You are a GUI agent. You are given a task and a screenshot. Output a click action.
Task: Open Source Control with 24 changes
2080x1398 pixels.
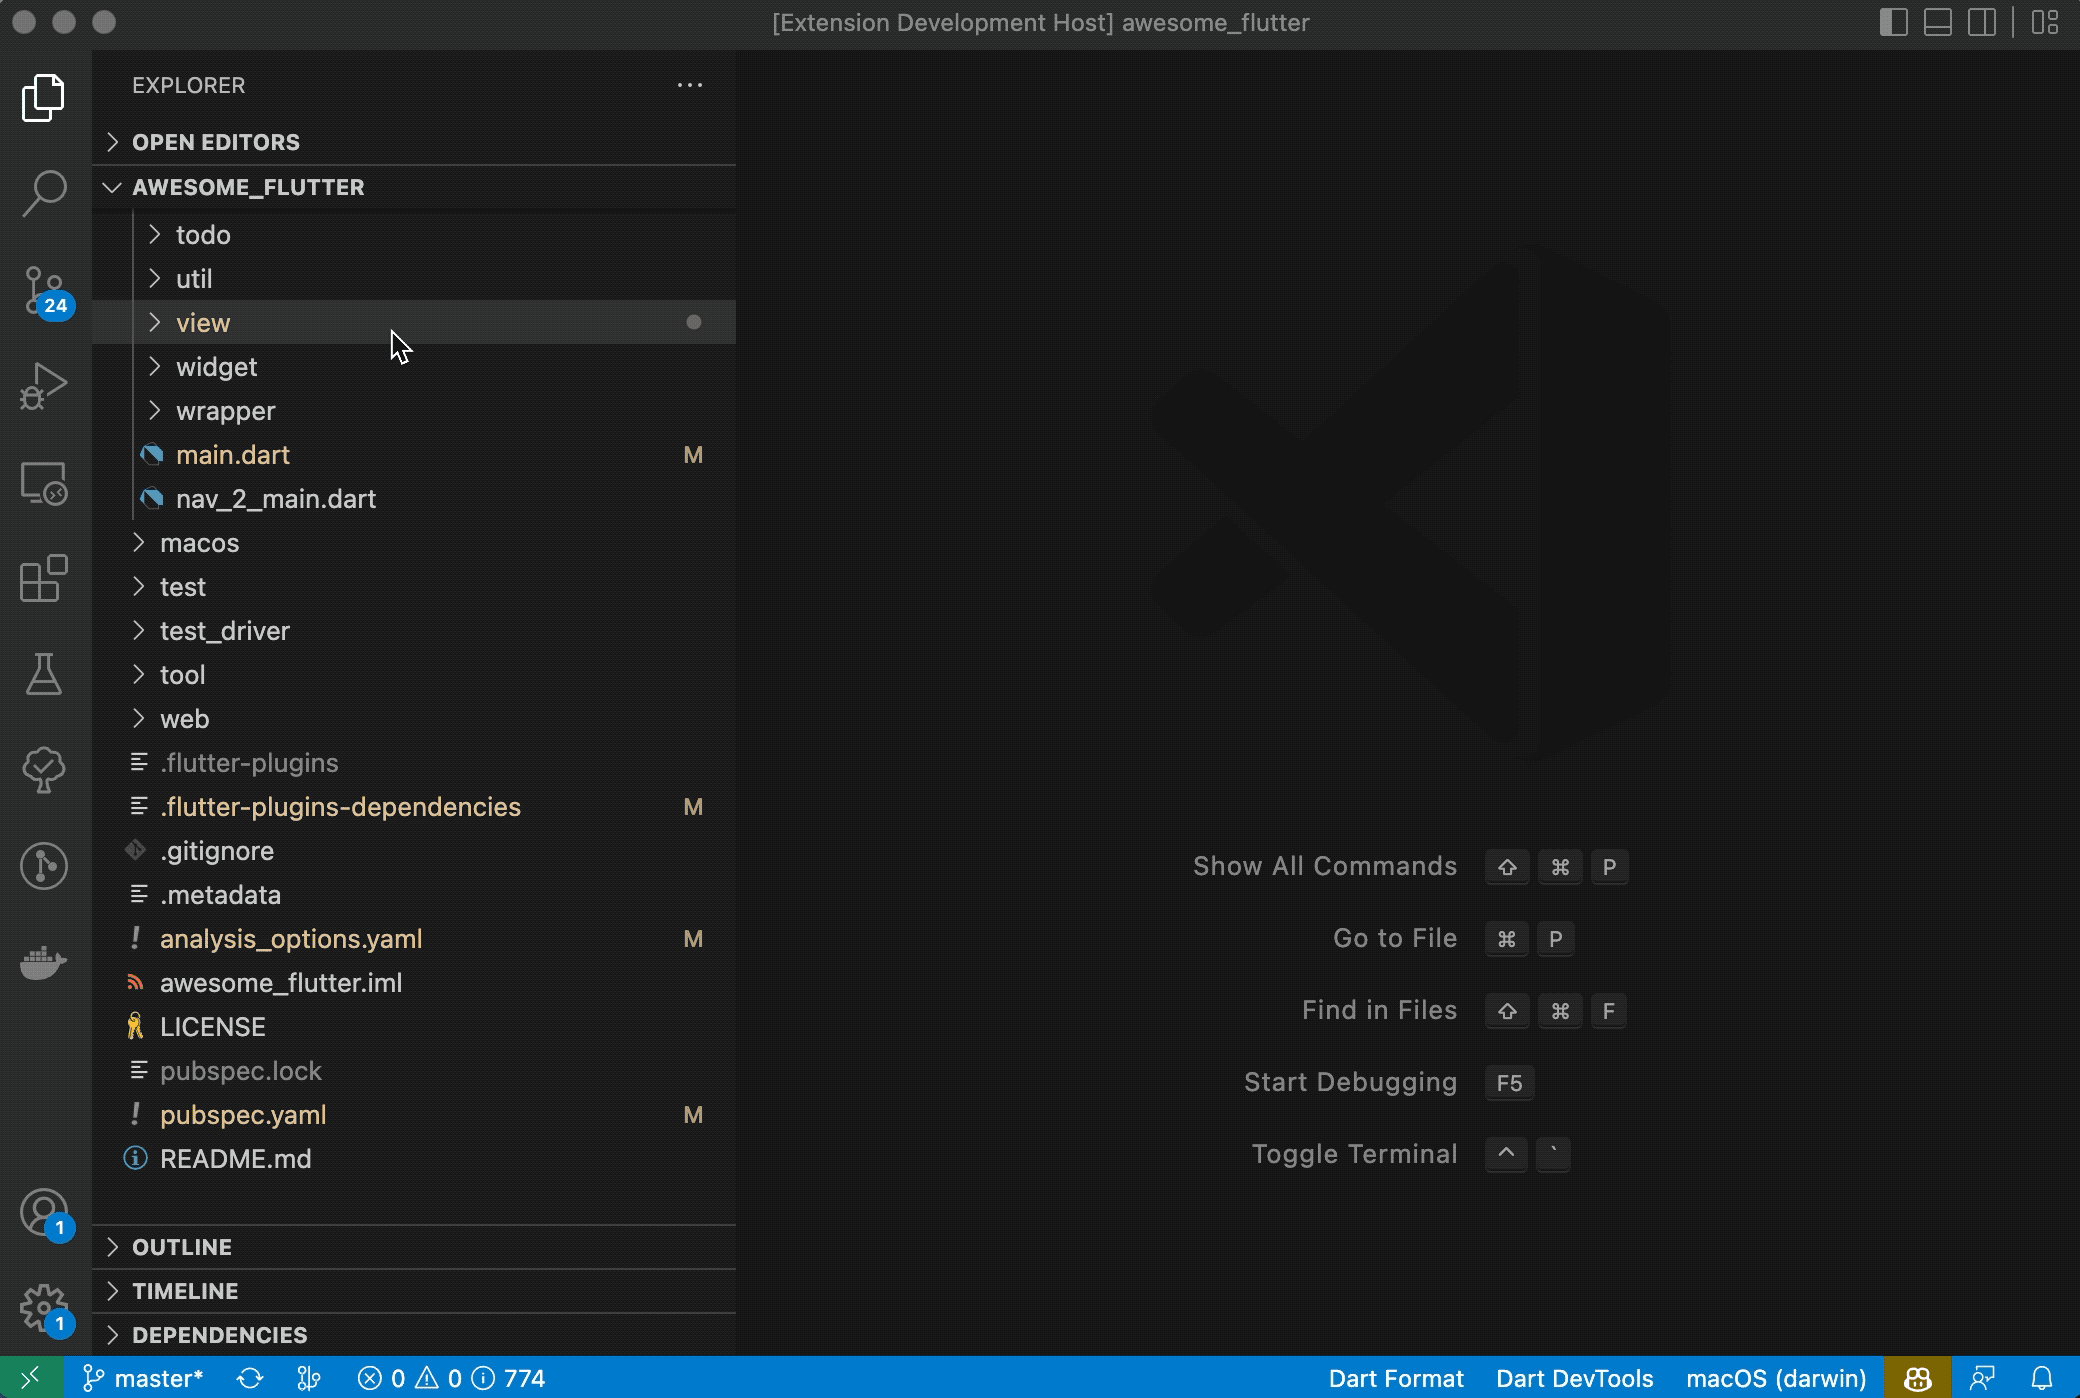tap(44, 291)
